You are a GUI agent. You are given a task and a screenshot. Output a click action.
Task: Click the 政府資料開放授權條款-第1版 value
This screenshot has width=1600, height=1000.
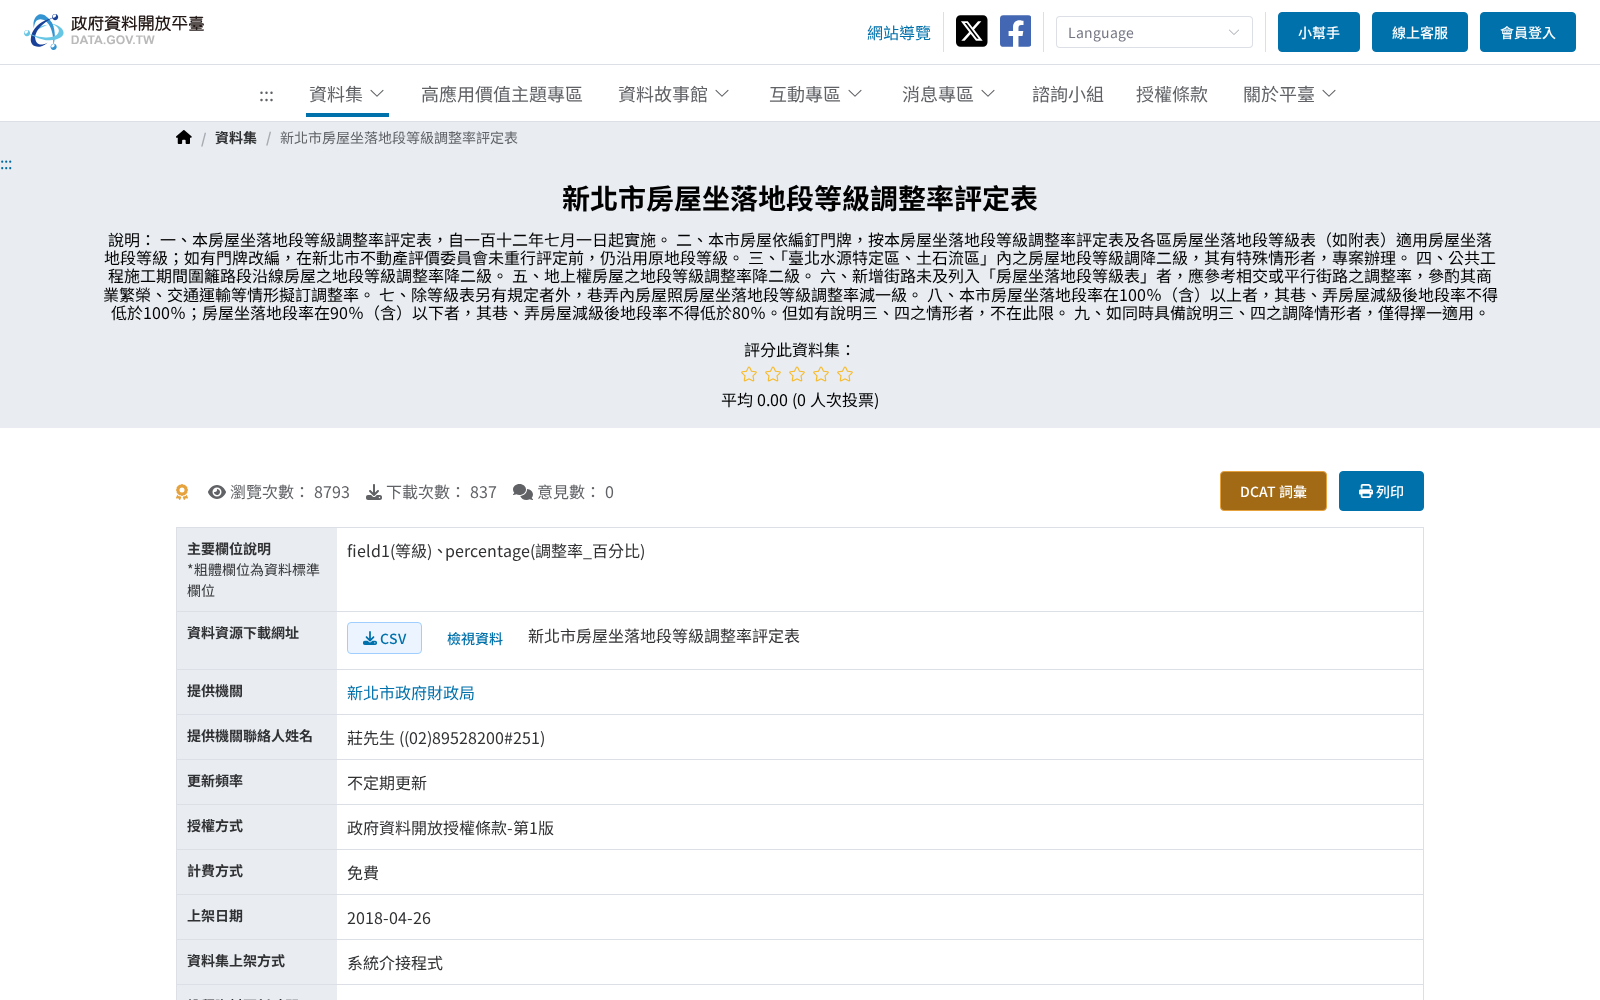[450, 828]
